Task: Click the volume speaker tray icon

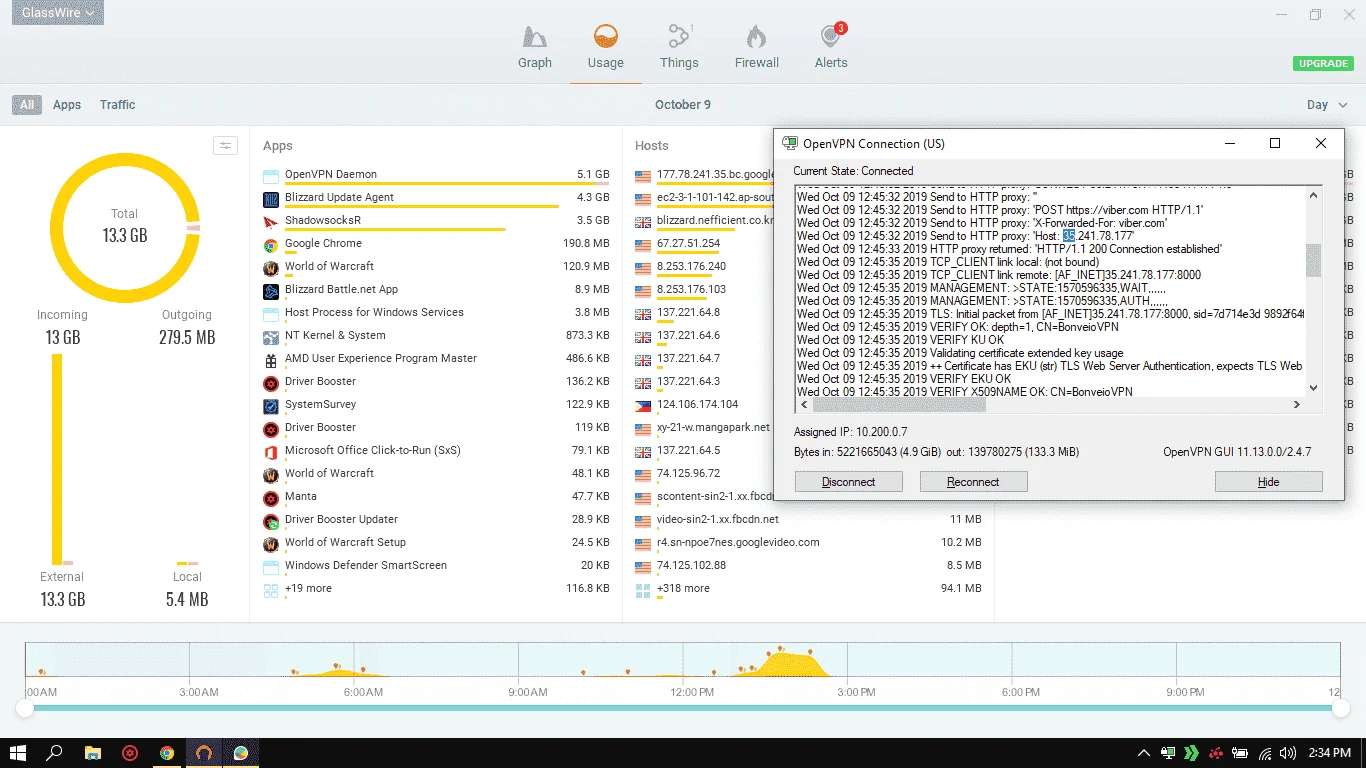Action: pos(1289,753)
